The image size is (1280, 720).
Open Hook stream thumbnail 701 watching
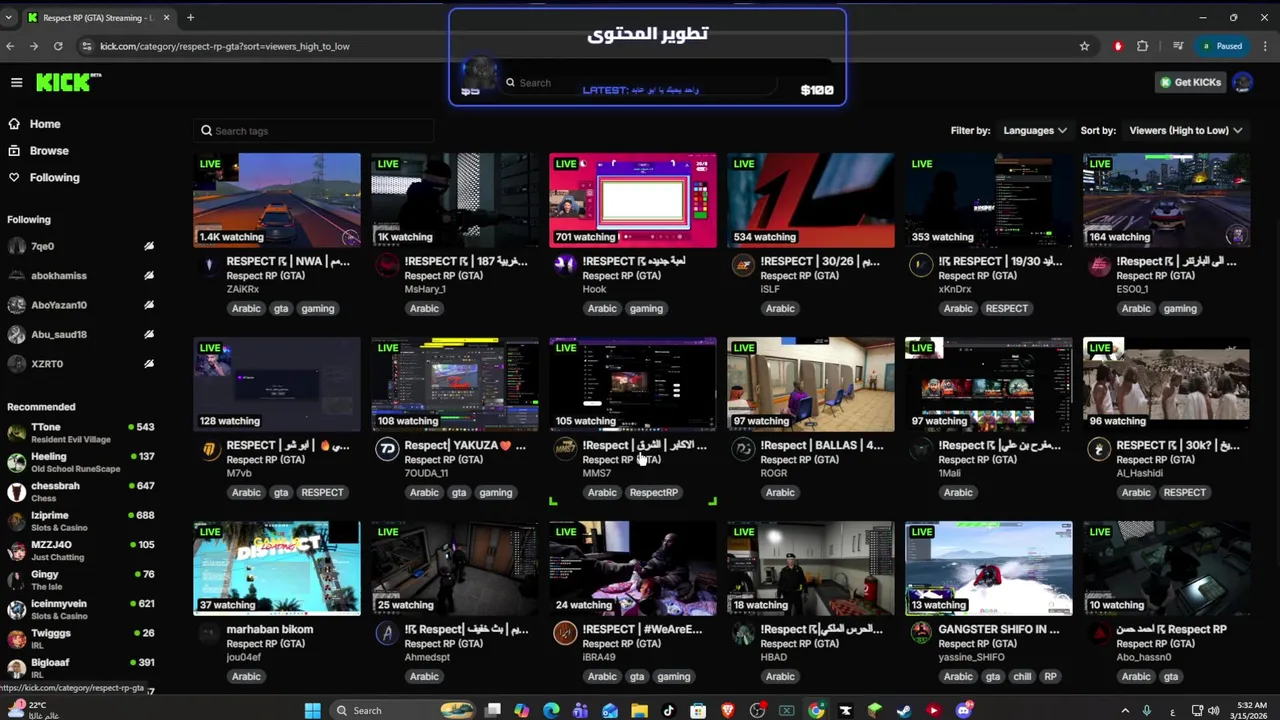[633, 200]
